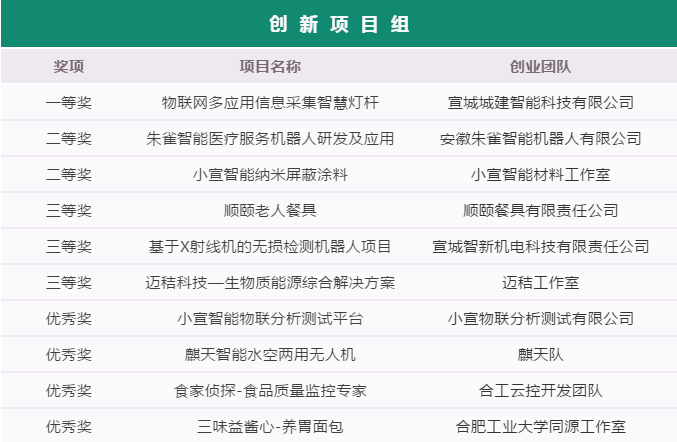Screen dimensions: 677x442
Task: Select project 物联网多应用信息采集智慧灯杆
Action: (x=270, y=103)
